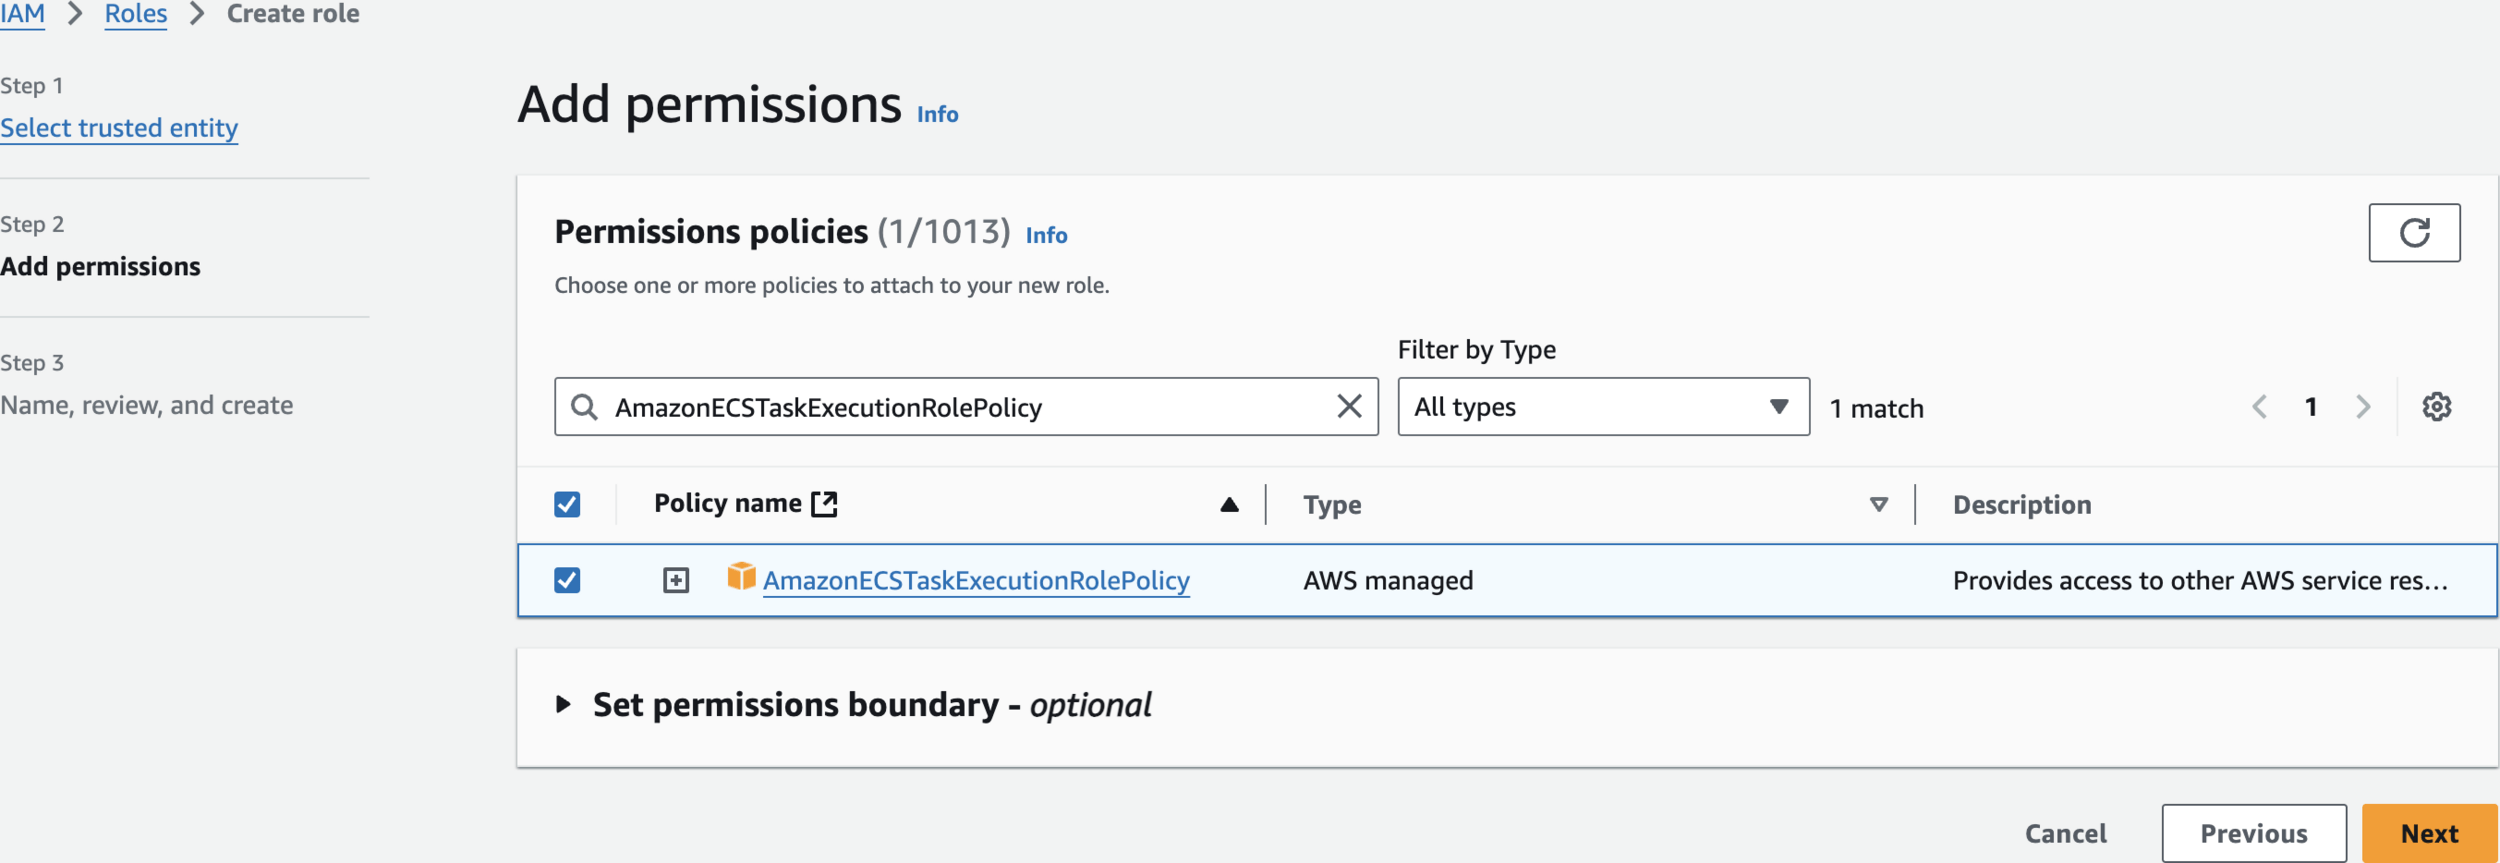
Task: Go to next results page
Action: point(2363,407)
